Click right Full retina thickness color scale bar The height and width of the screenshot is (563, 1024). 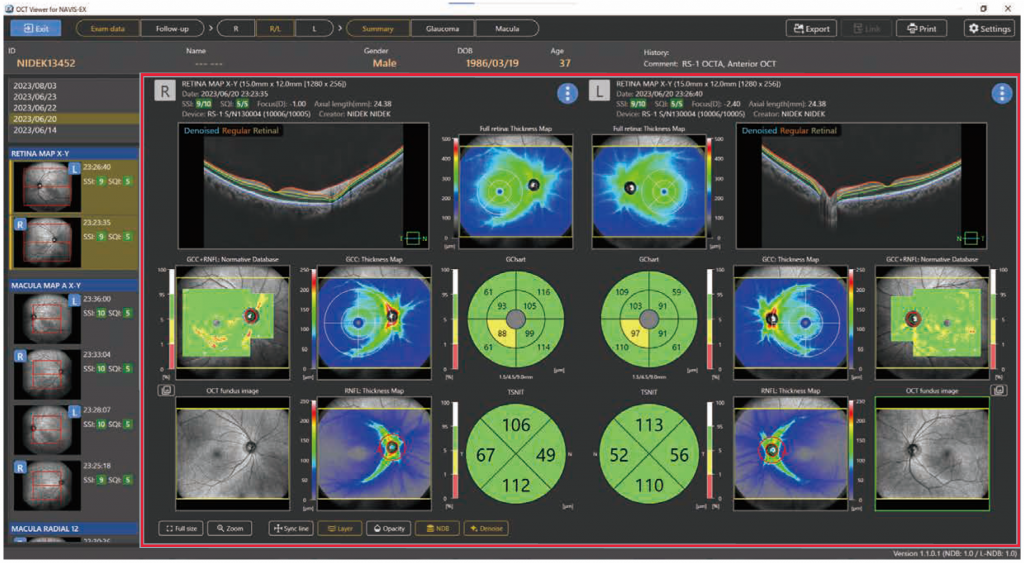455,189
